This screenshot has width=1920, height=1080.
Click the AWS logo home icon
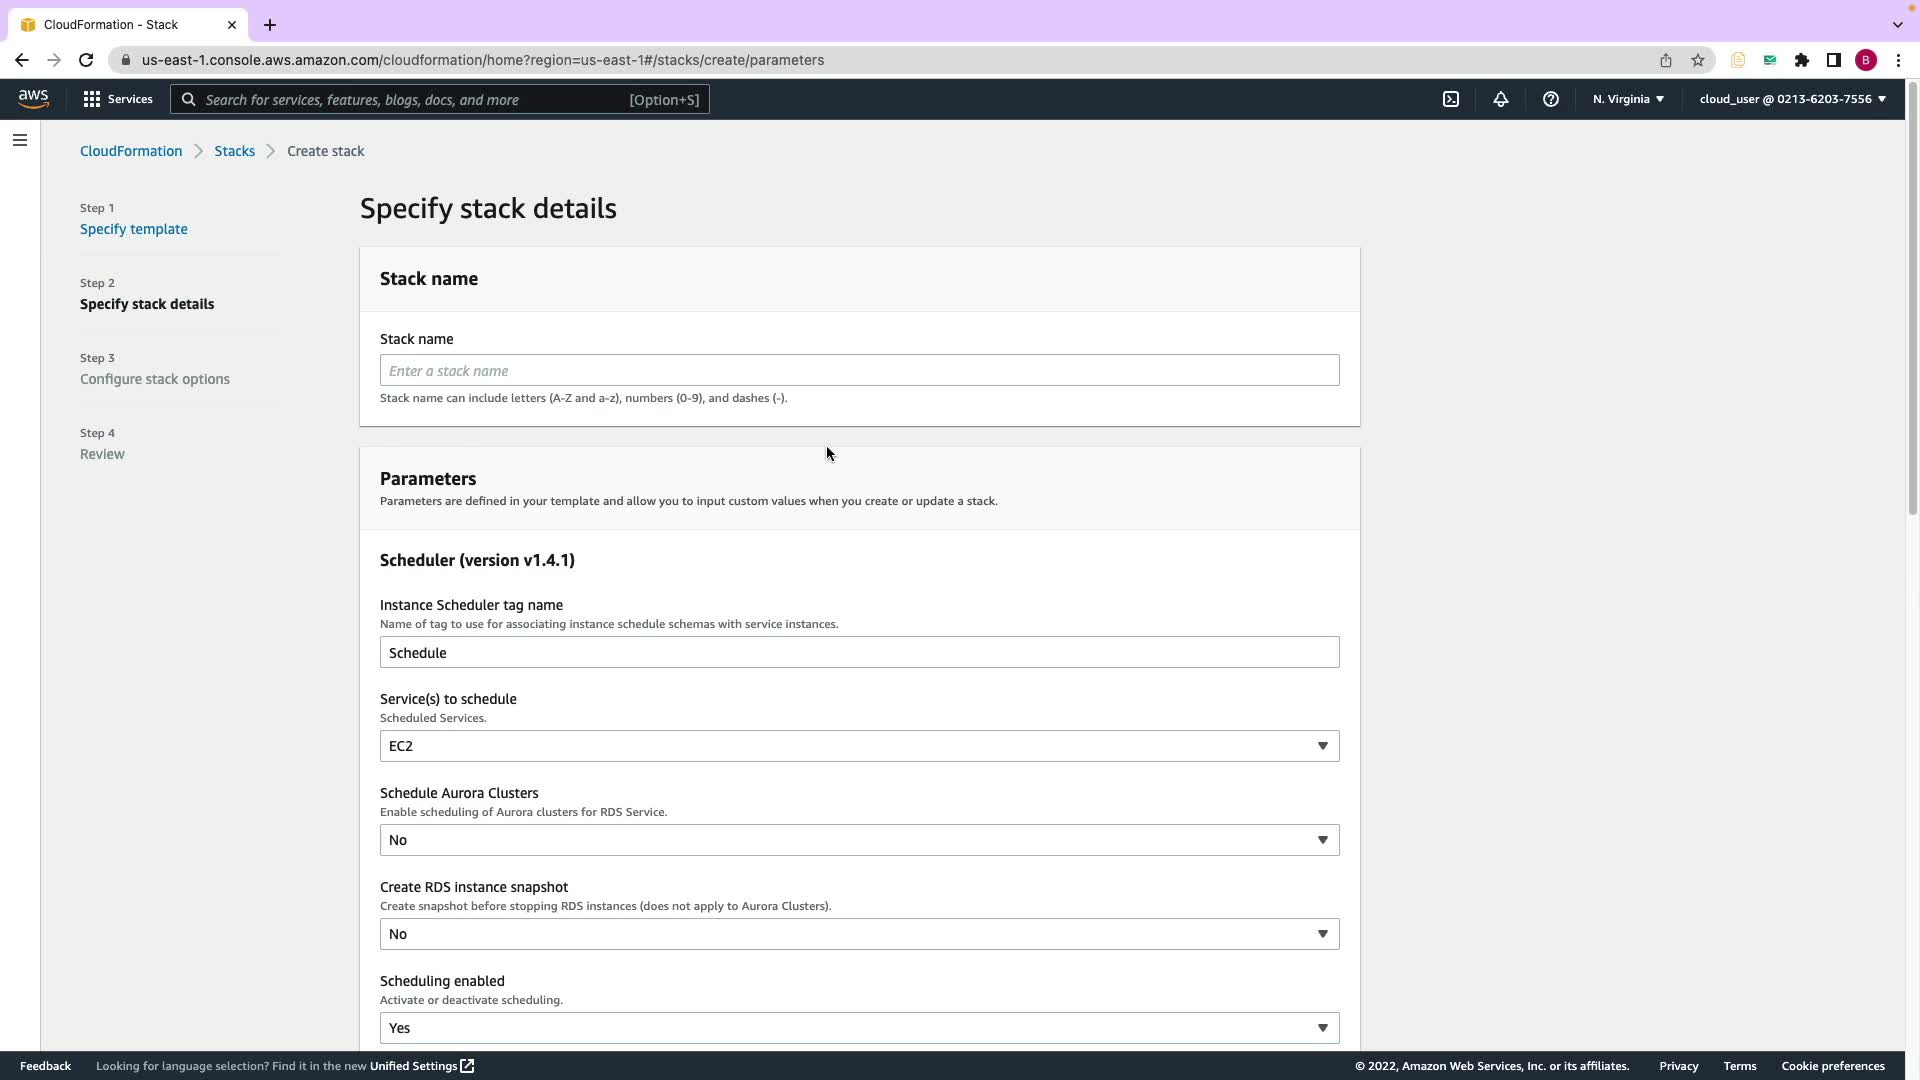pos(33,99)
